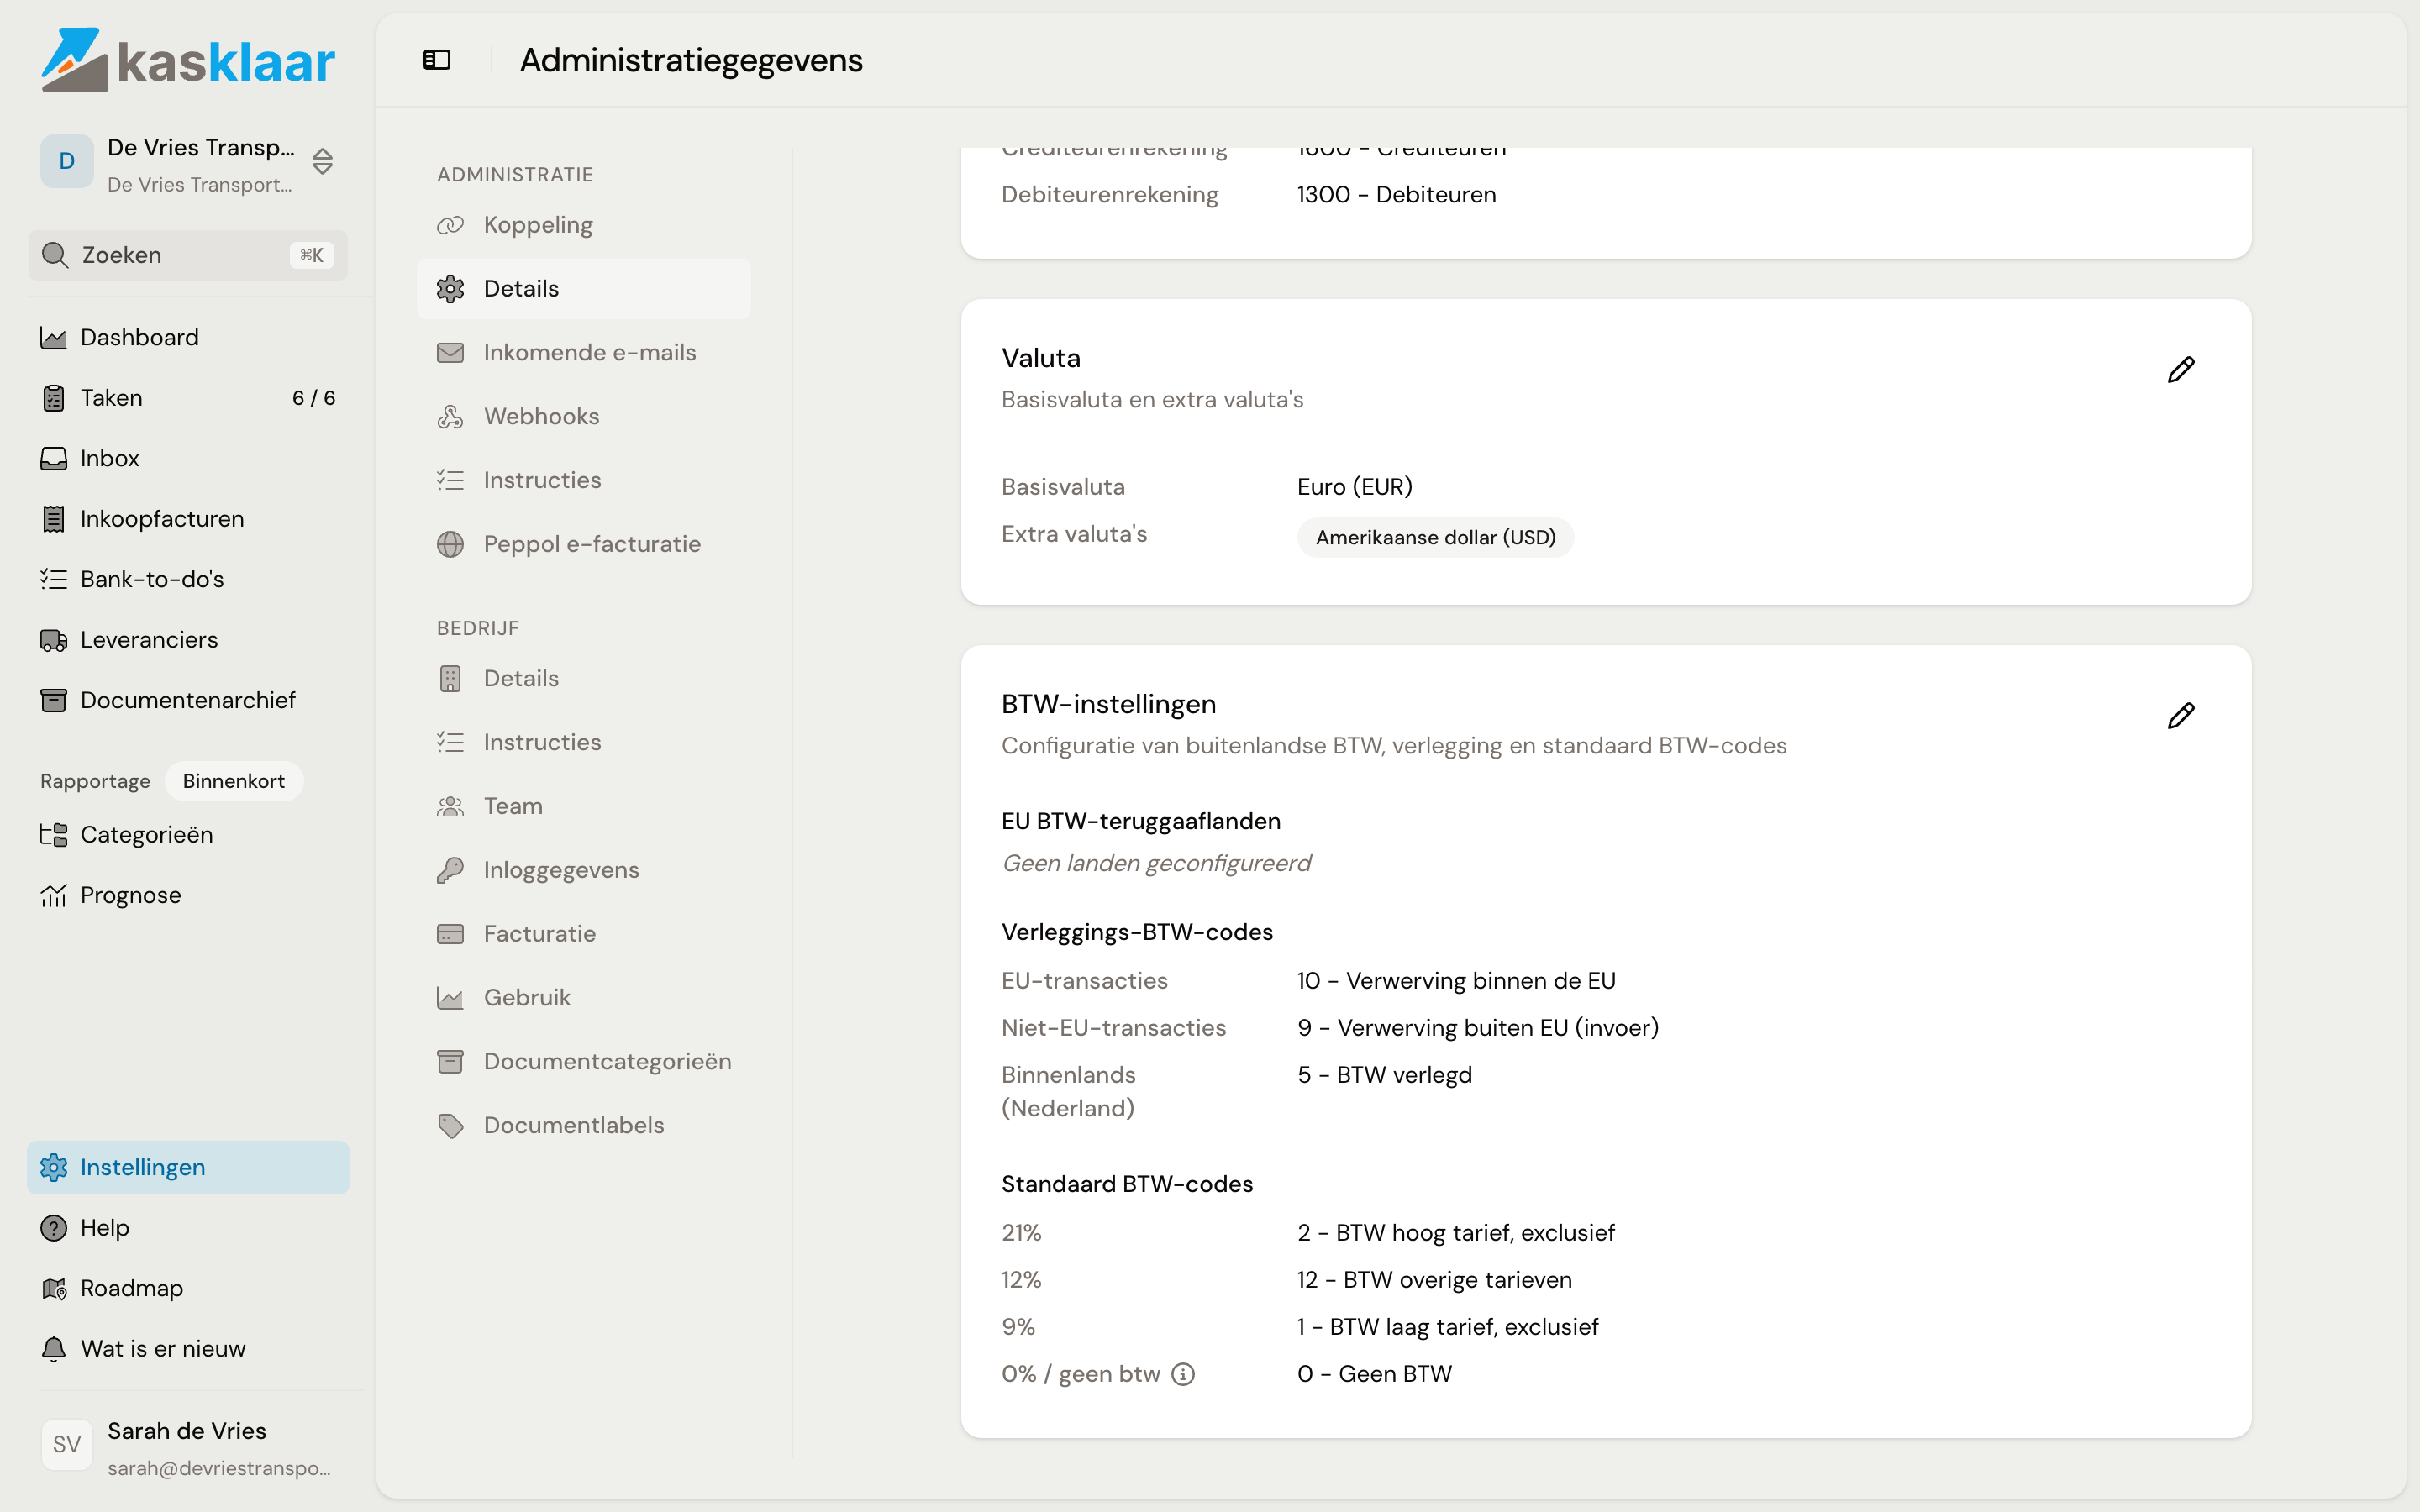Open Inkomende e-mails settings
The height and width of the screenshot is (1512, 2420).
584,353
